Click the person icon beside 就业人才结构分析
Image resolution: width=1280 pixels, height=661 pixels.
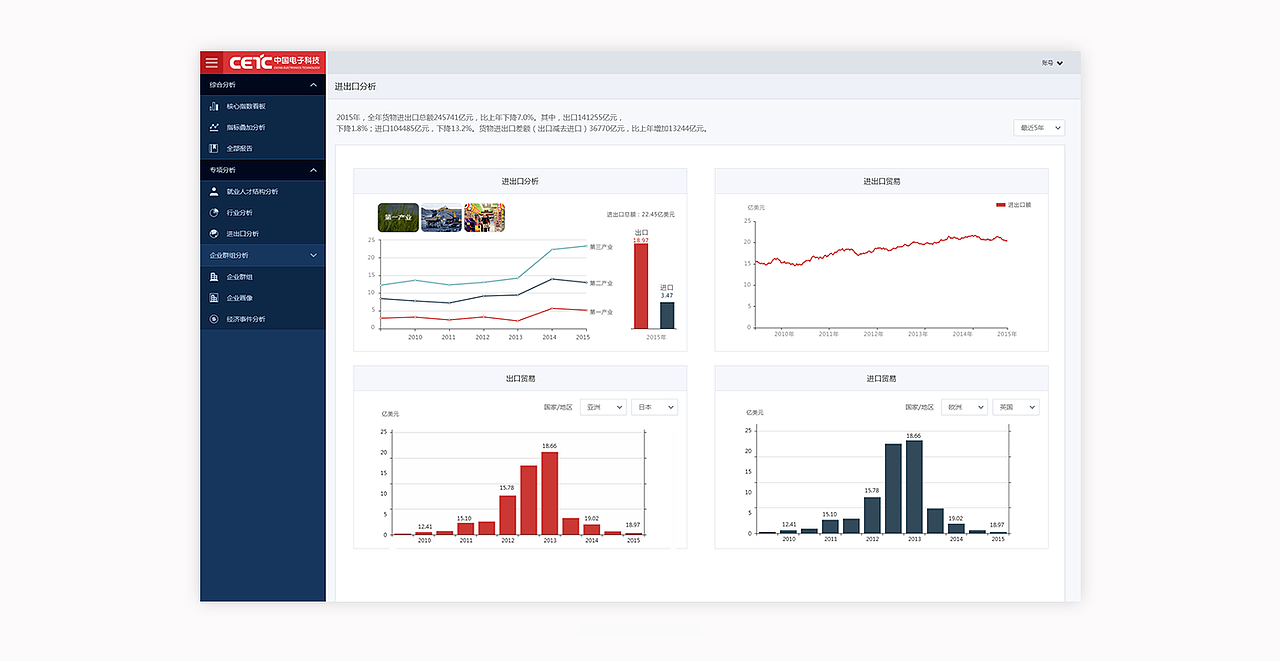pos(214,191)
